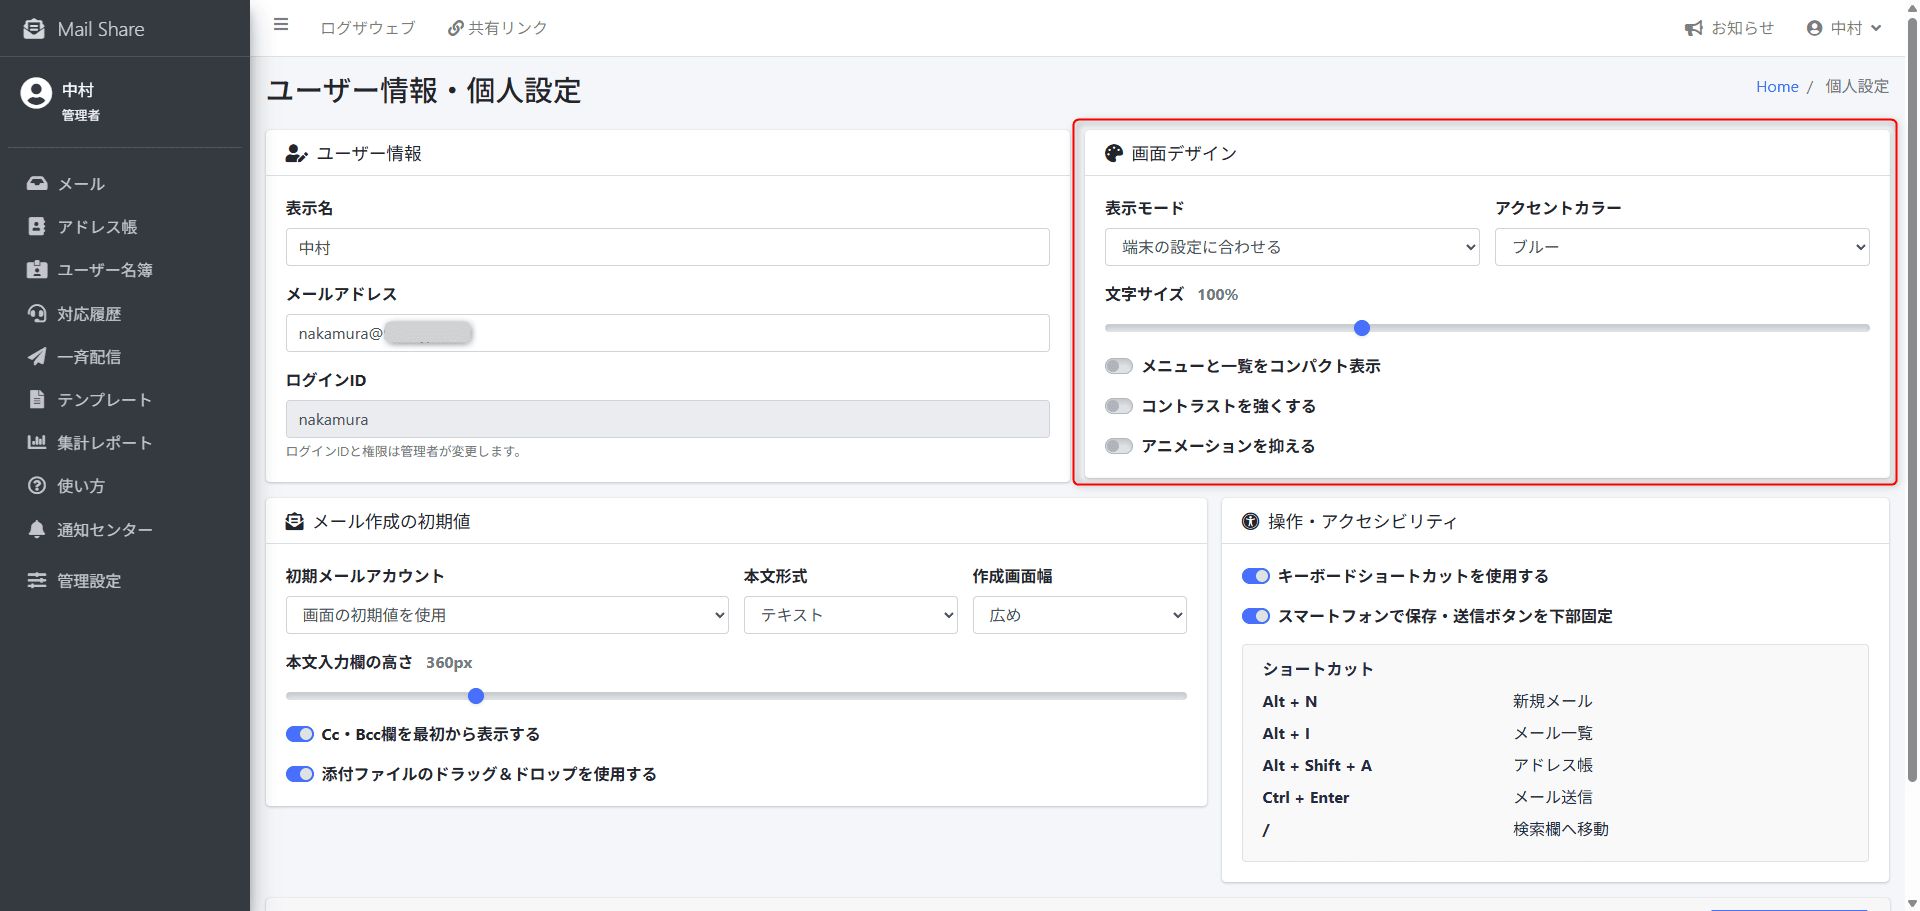
Task: Click the Ctrl + Enter shortcut text
Action: pyautogui.click(x=1306, y=798)
